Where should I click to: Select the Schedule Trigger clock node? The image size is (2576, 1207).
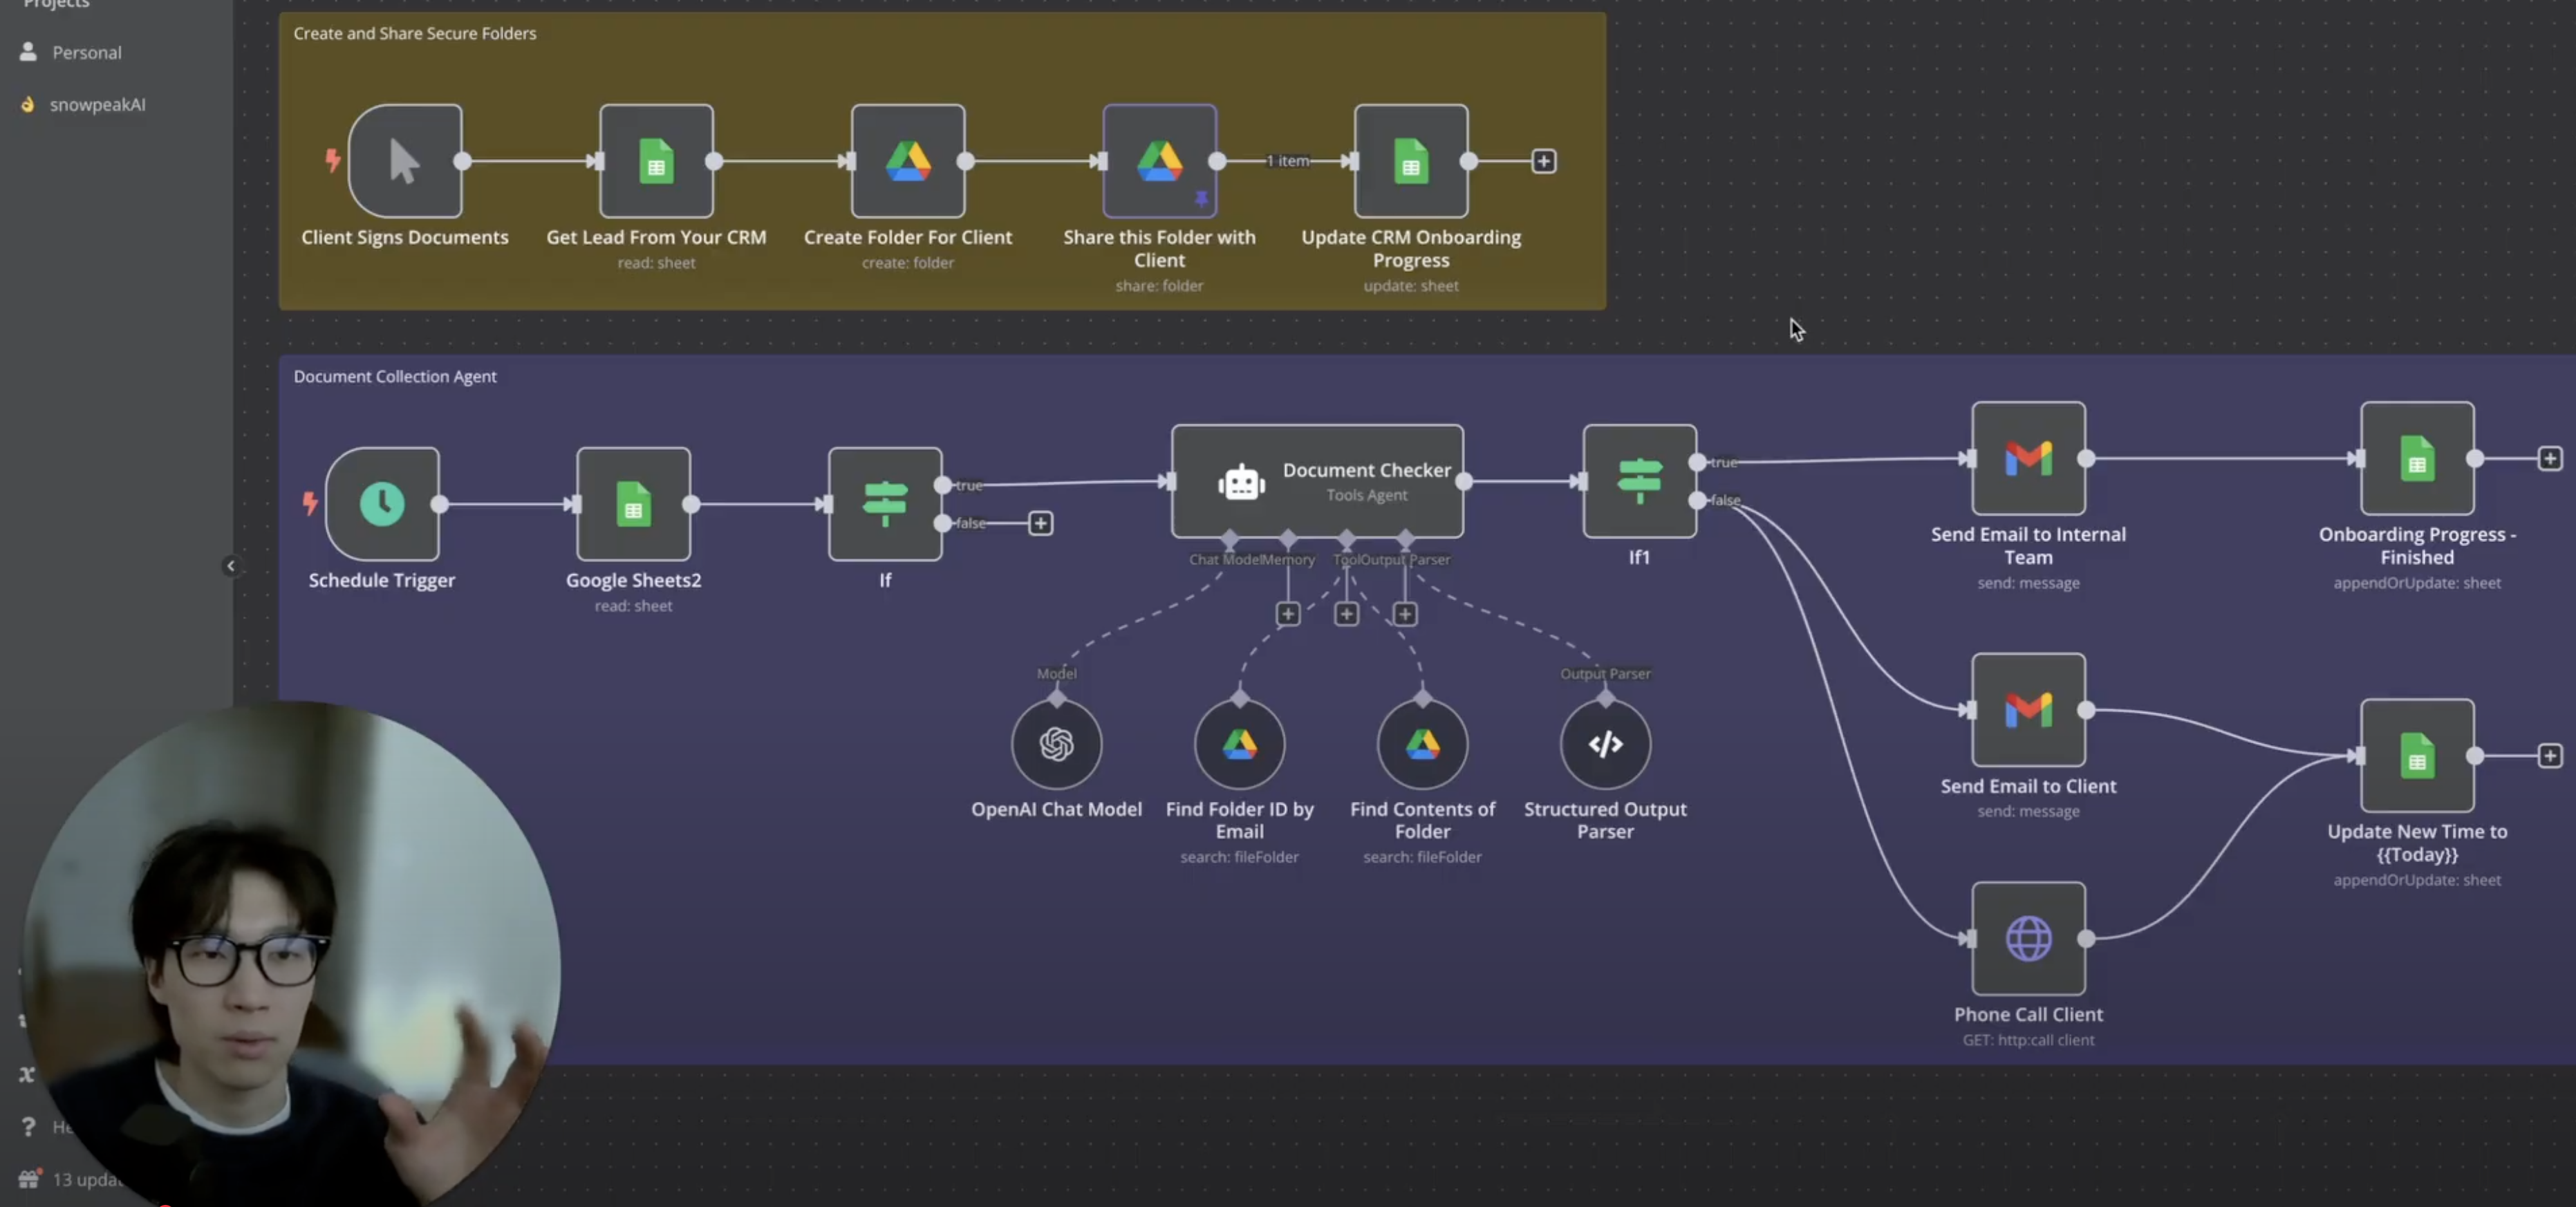tap(382, 503)
